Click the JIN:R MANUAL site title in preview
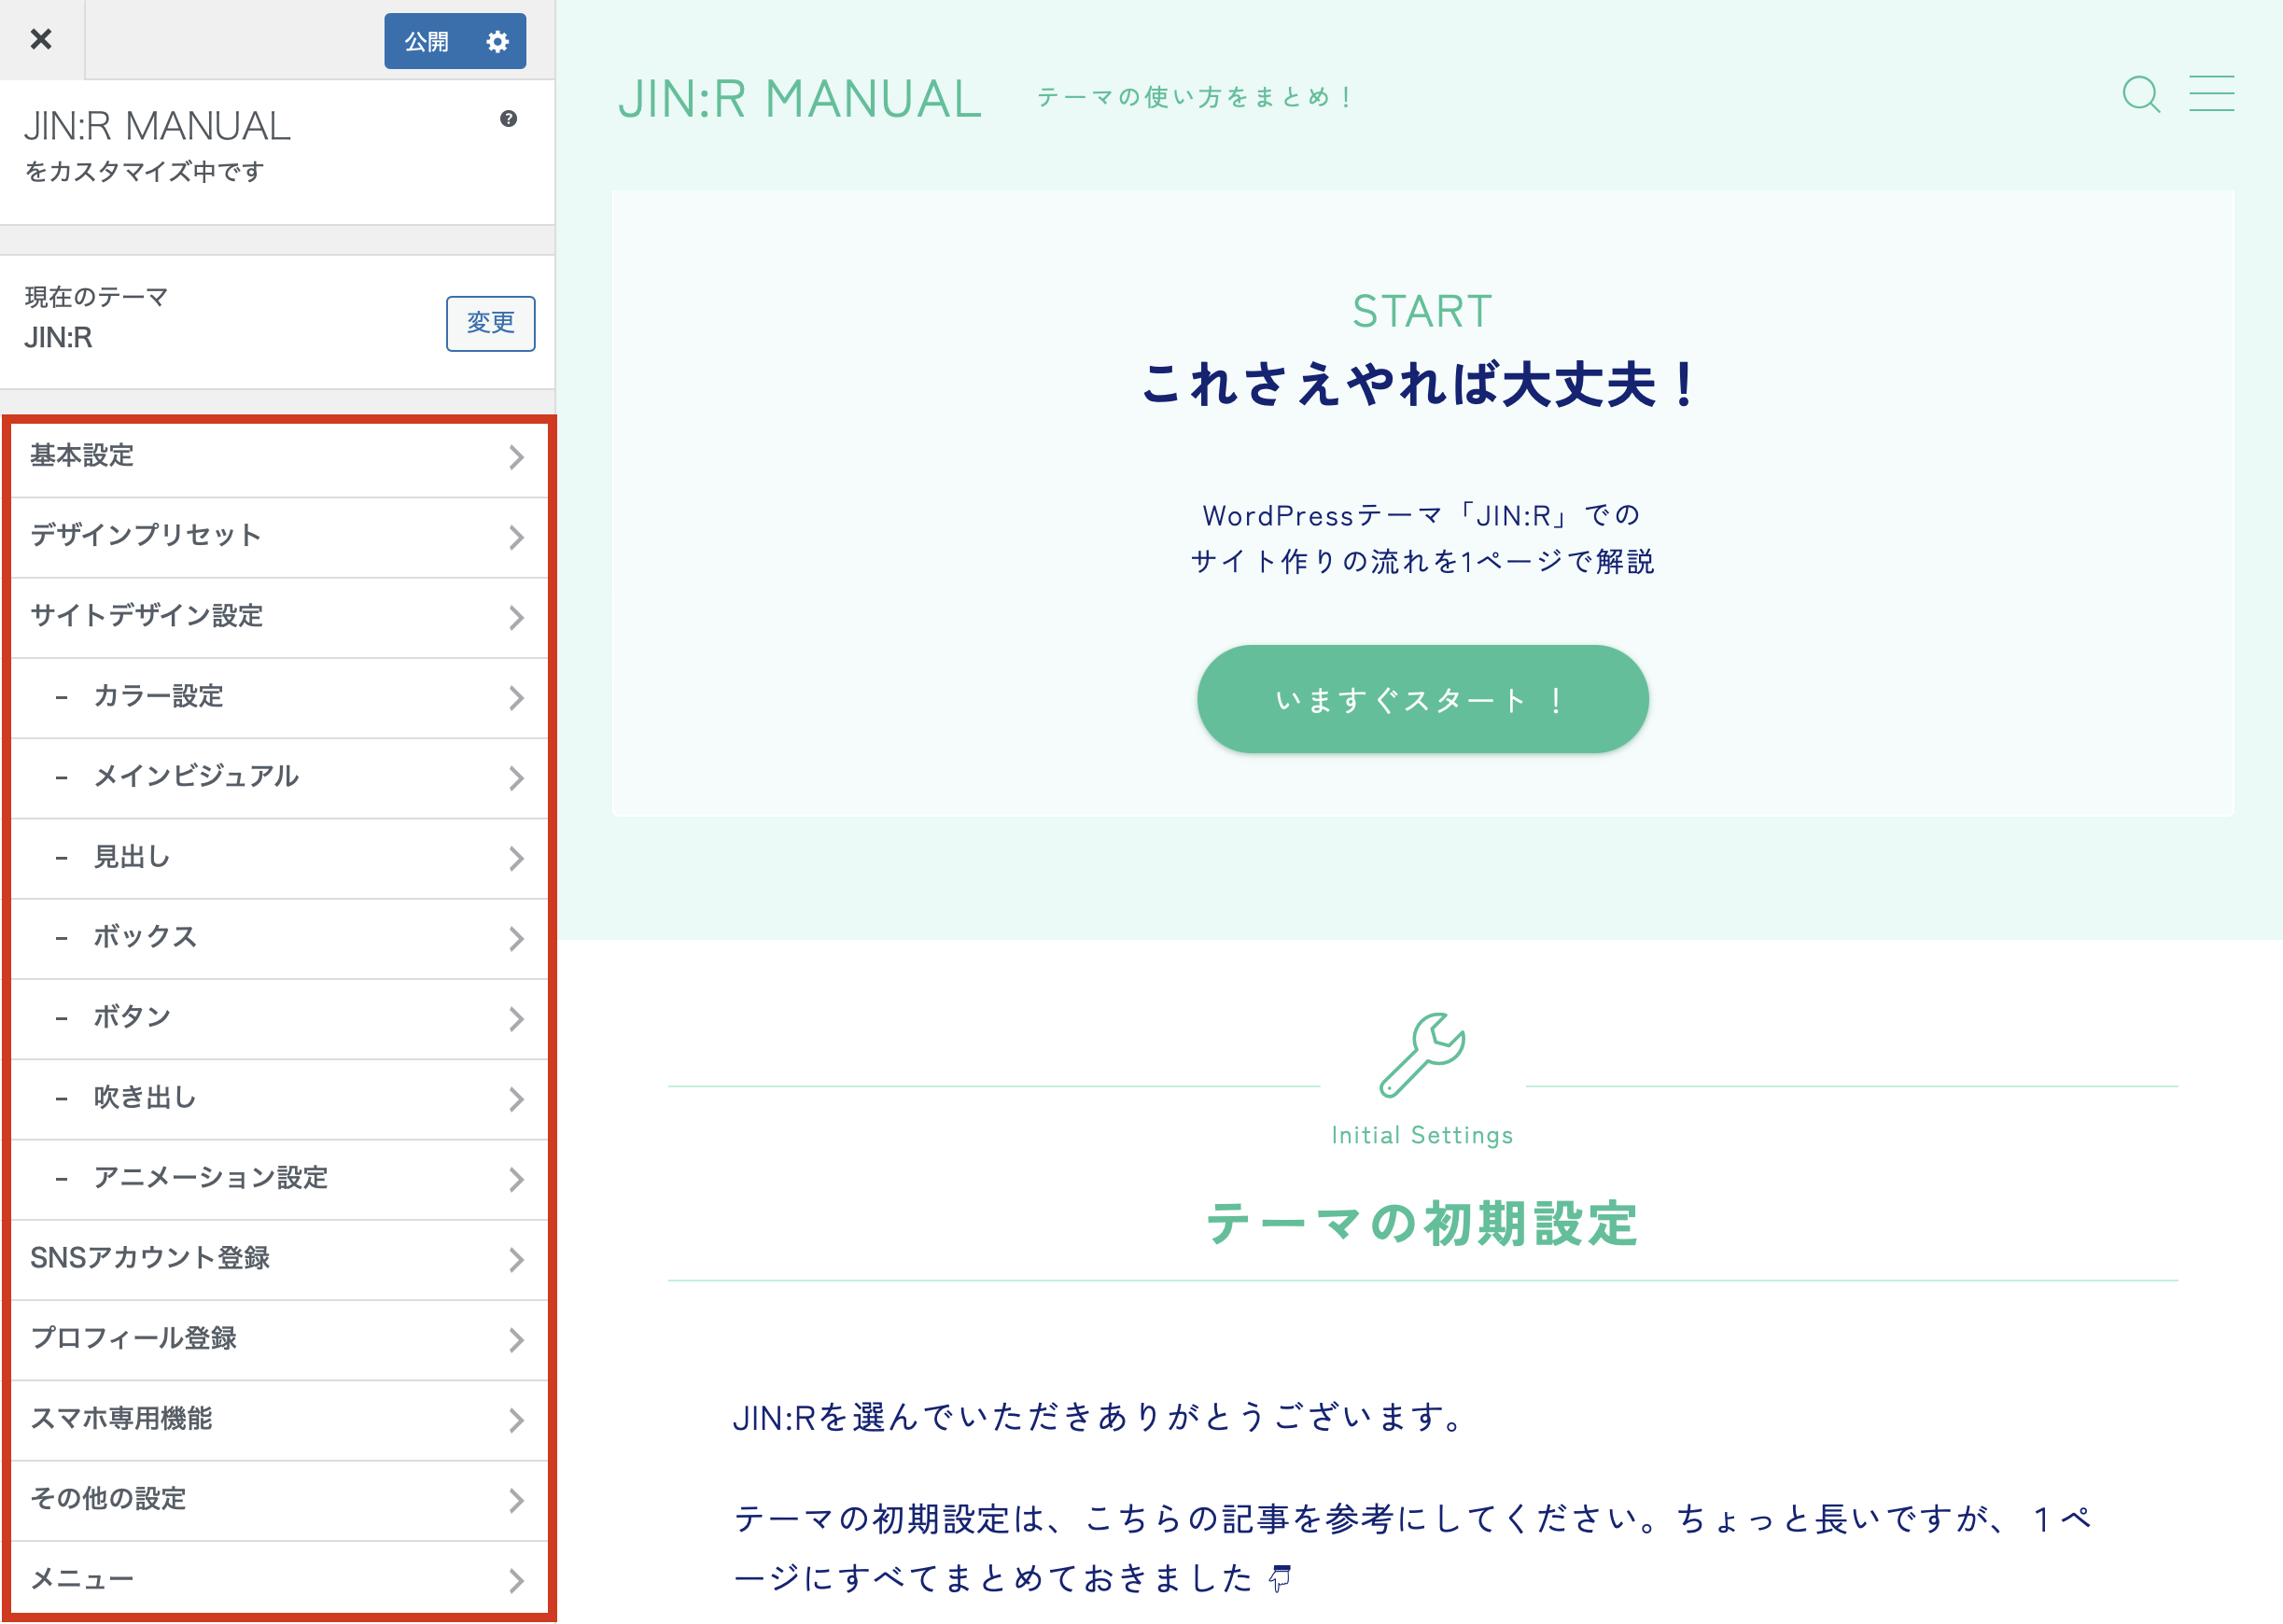 click(x=800, y=99)
